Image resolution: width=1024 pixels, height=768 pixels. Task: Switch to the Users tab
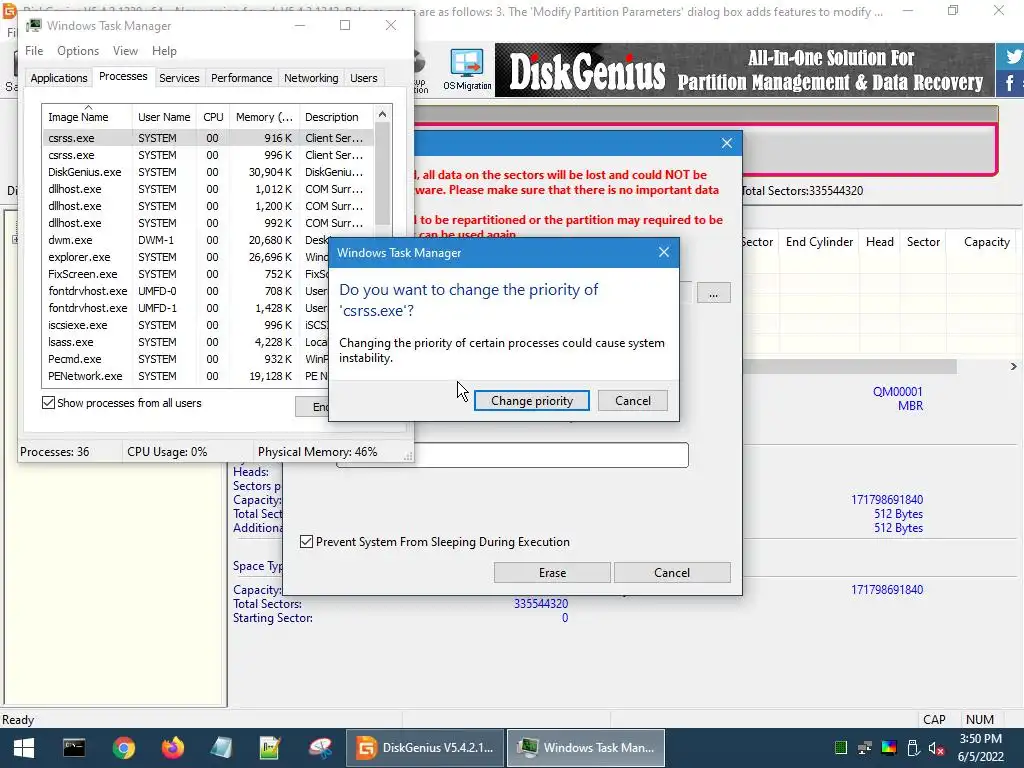(x=363, y=78)
